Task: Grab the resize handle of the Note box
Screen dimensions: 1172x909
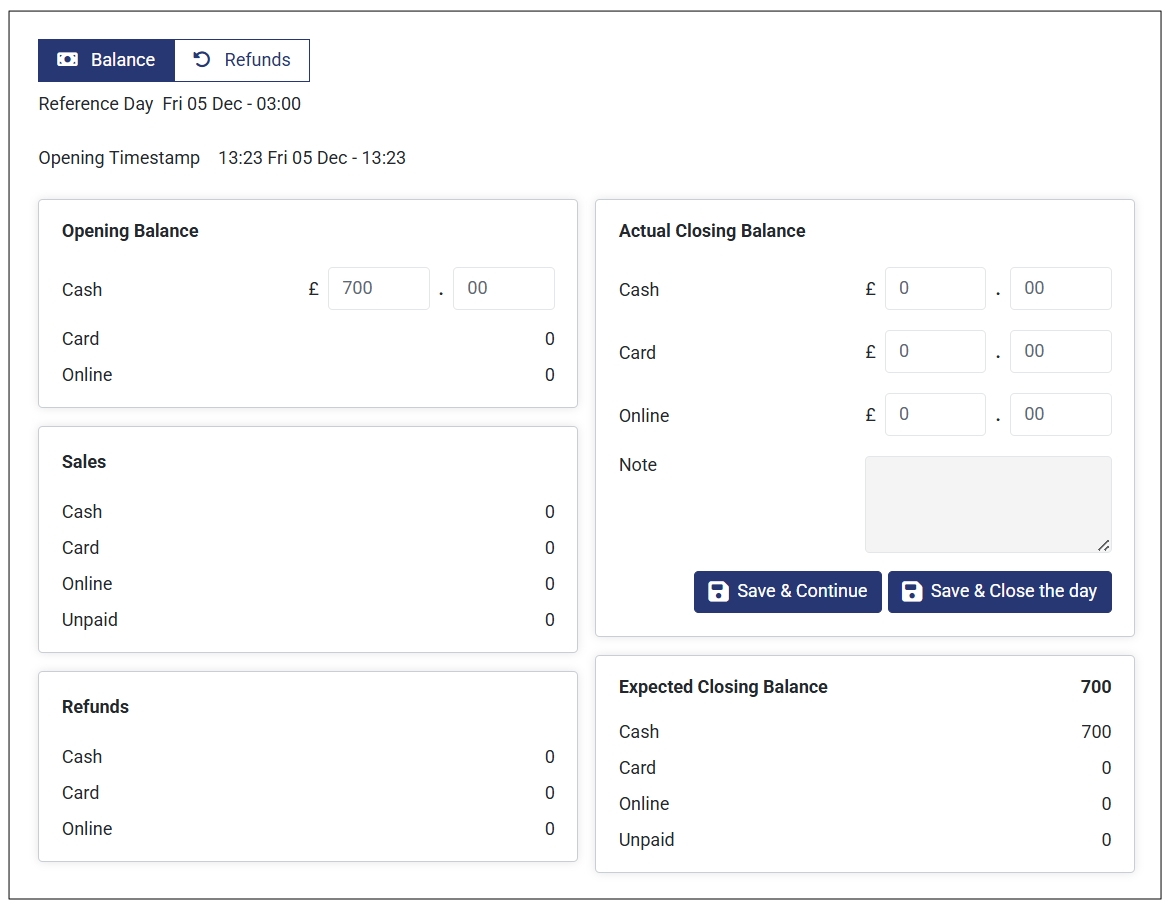Action: 1103,545
